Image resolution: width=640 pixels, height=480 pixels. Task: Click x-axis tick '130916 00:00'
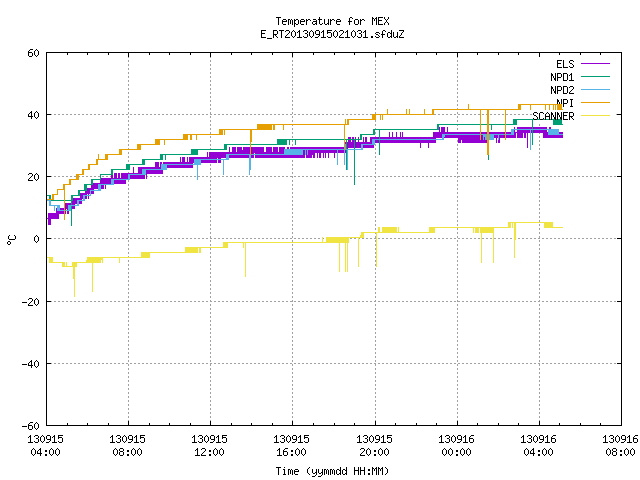click(x=456, y=446)
